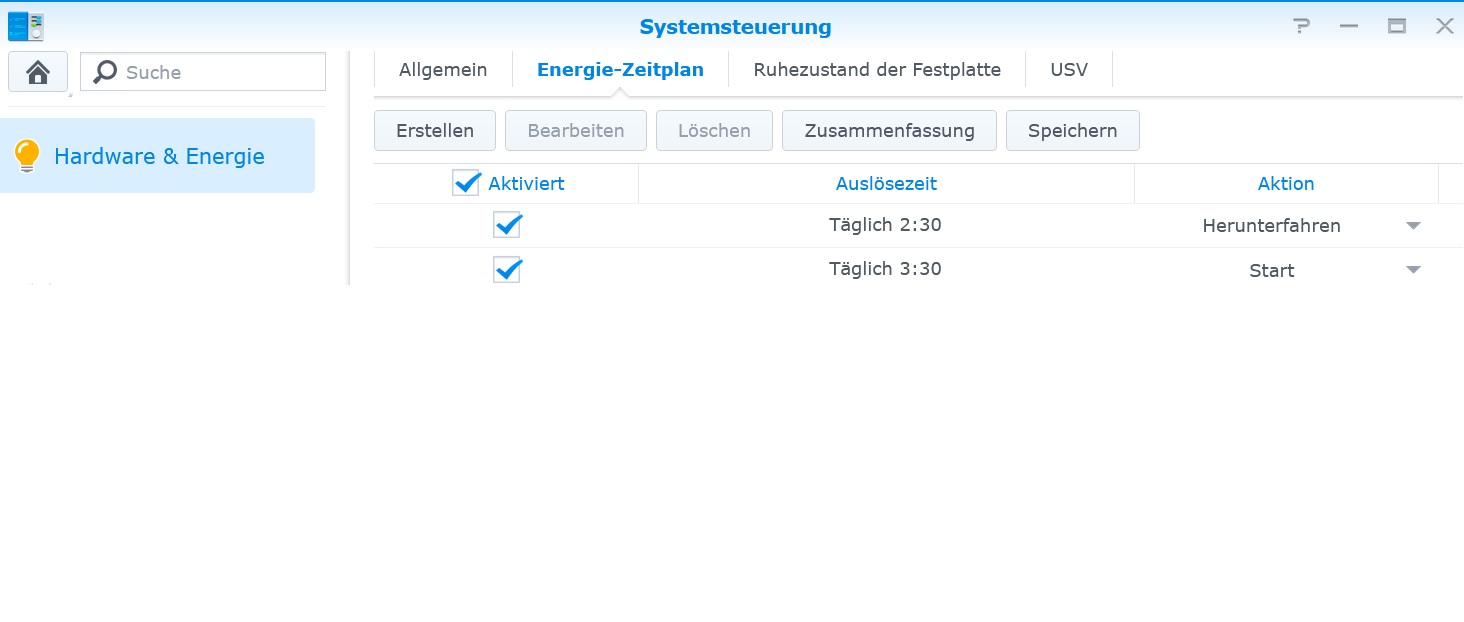
Task: Toggle the Aktiviert header checkbox
Action: pos(466,183)
